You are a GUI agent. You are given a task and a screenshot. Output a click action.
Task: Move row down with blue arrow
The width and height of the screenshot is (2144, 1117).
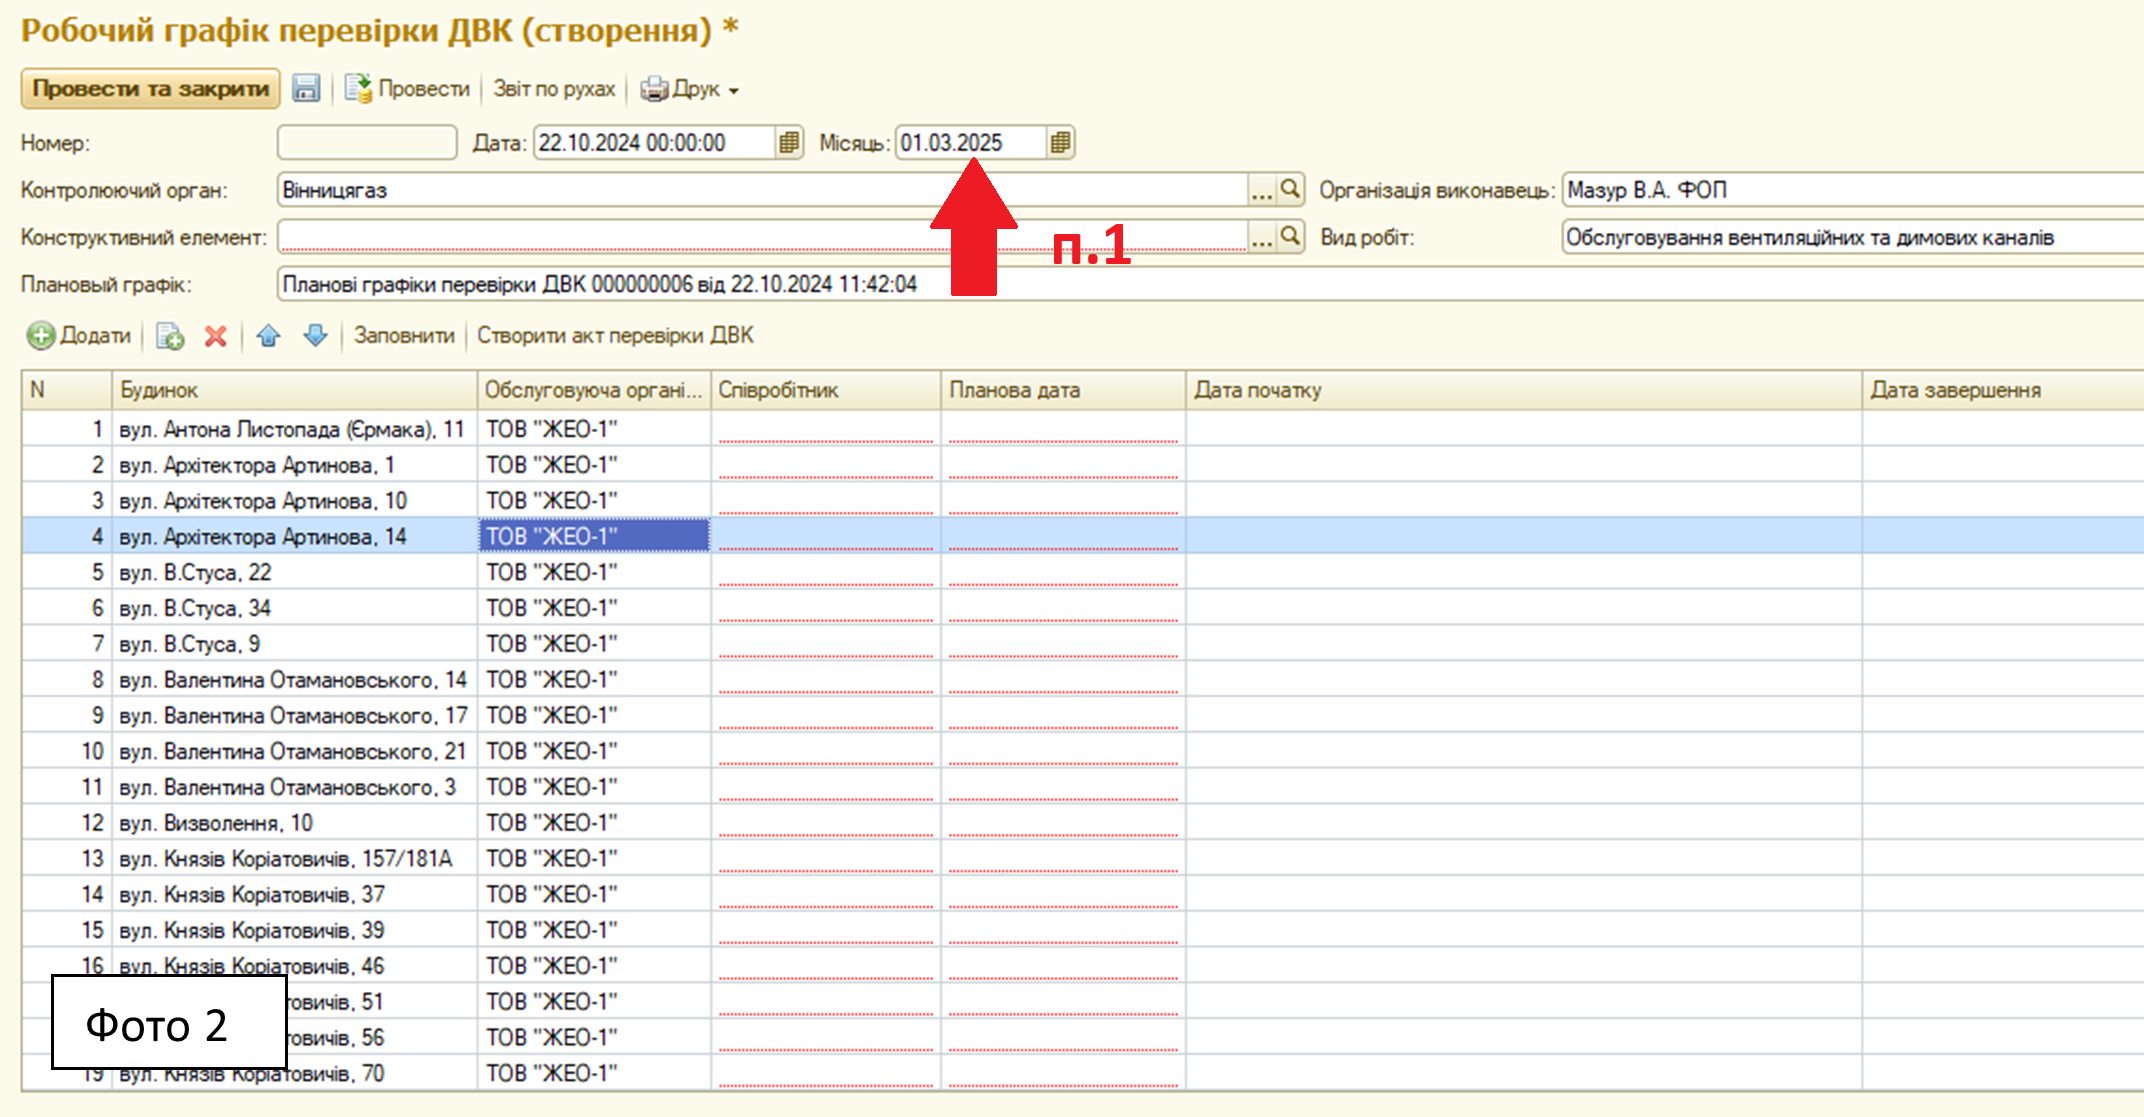[x=315, y=336]
